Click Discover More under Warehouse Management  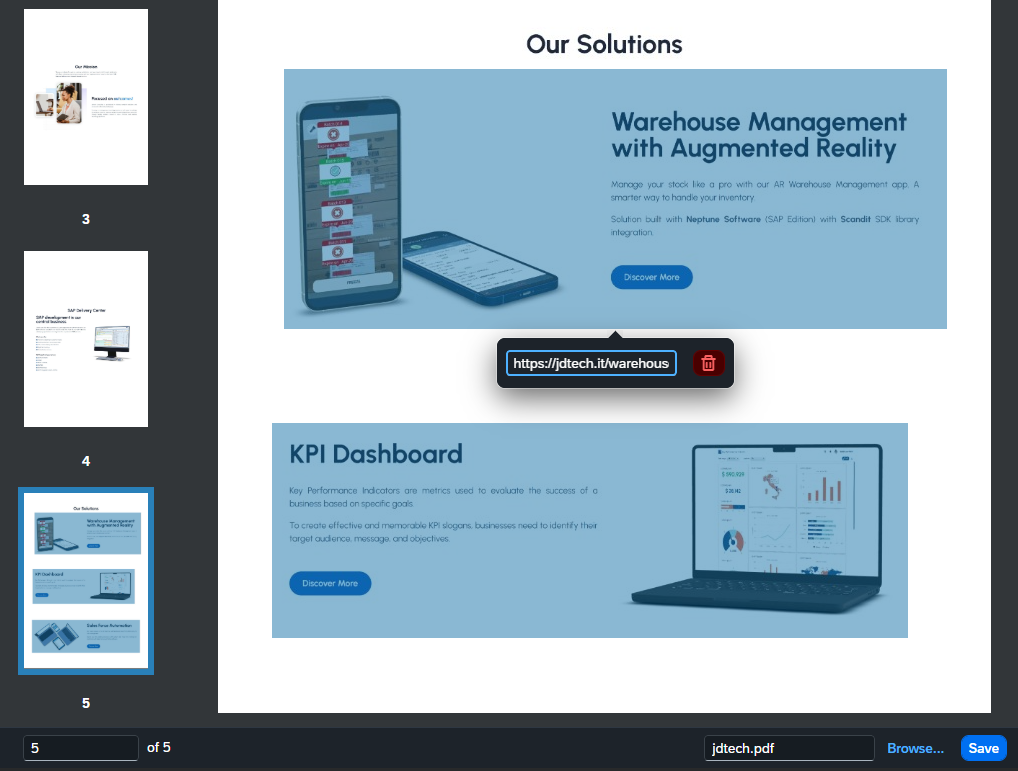tap(651, 277)
